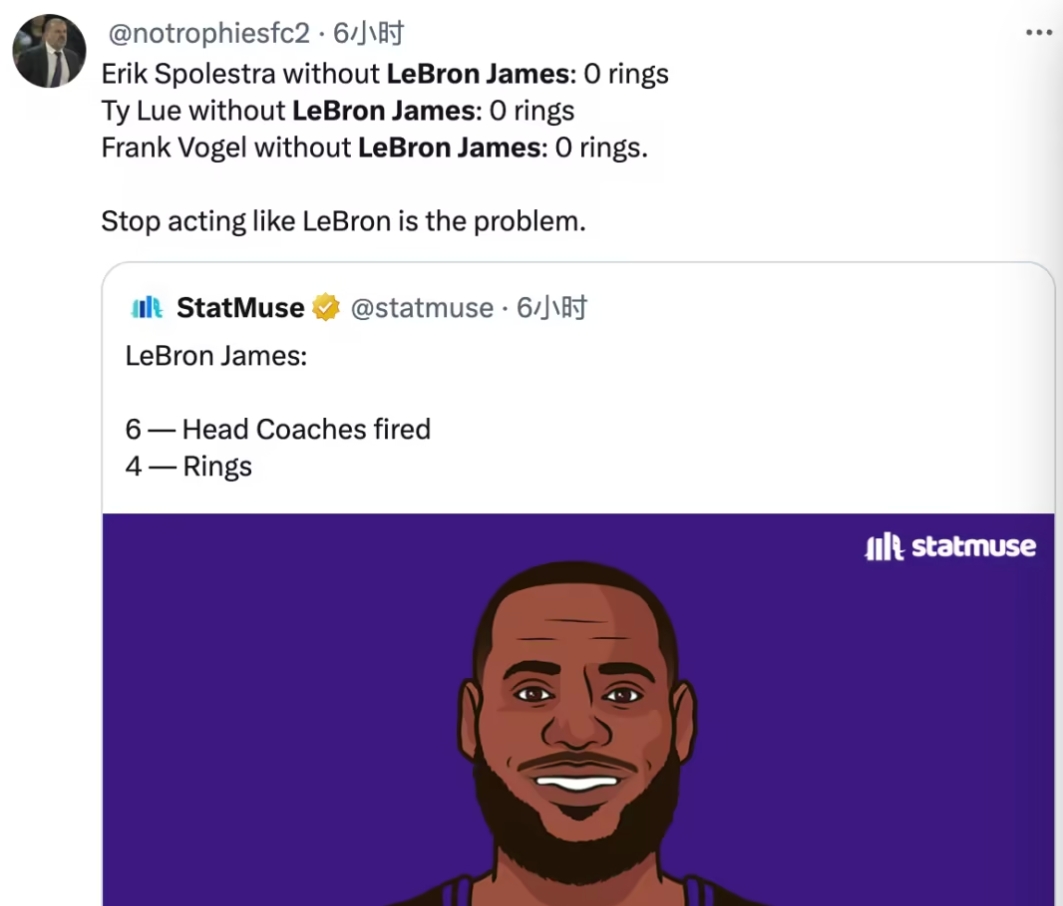Click the gold verified badge beside StatMuse
Image resolution: width=1063 pixels, height=906 pixels.
(x=326, y=308)
